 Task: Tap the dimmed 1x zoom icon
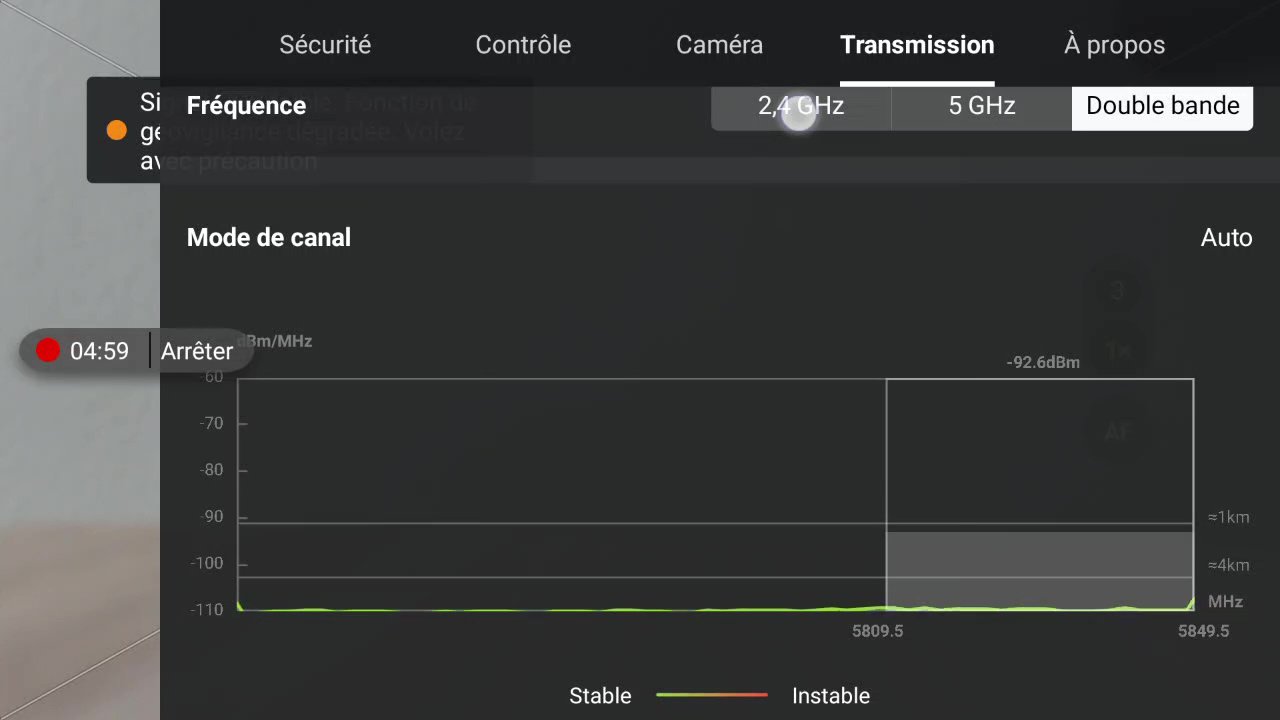tap(1117, 352)
